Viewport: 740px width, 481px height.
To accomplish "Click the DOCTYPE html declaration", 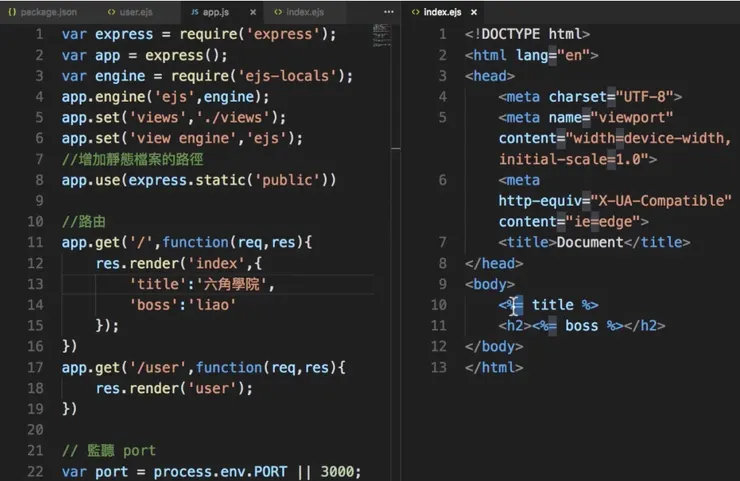I will tap(527, 34).
